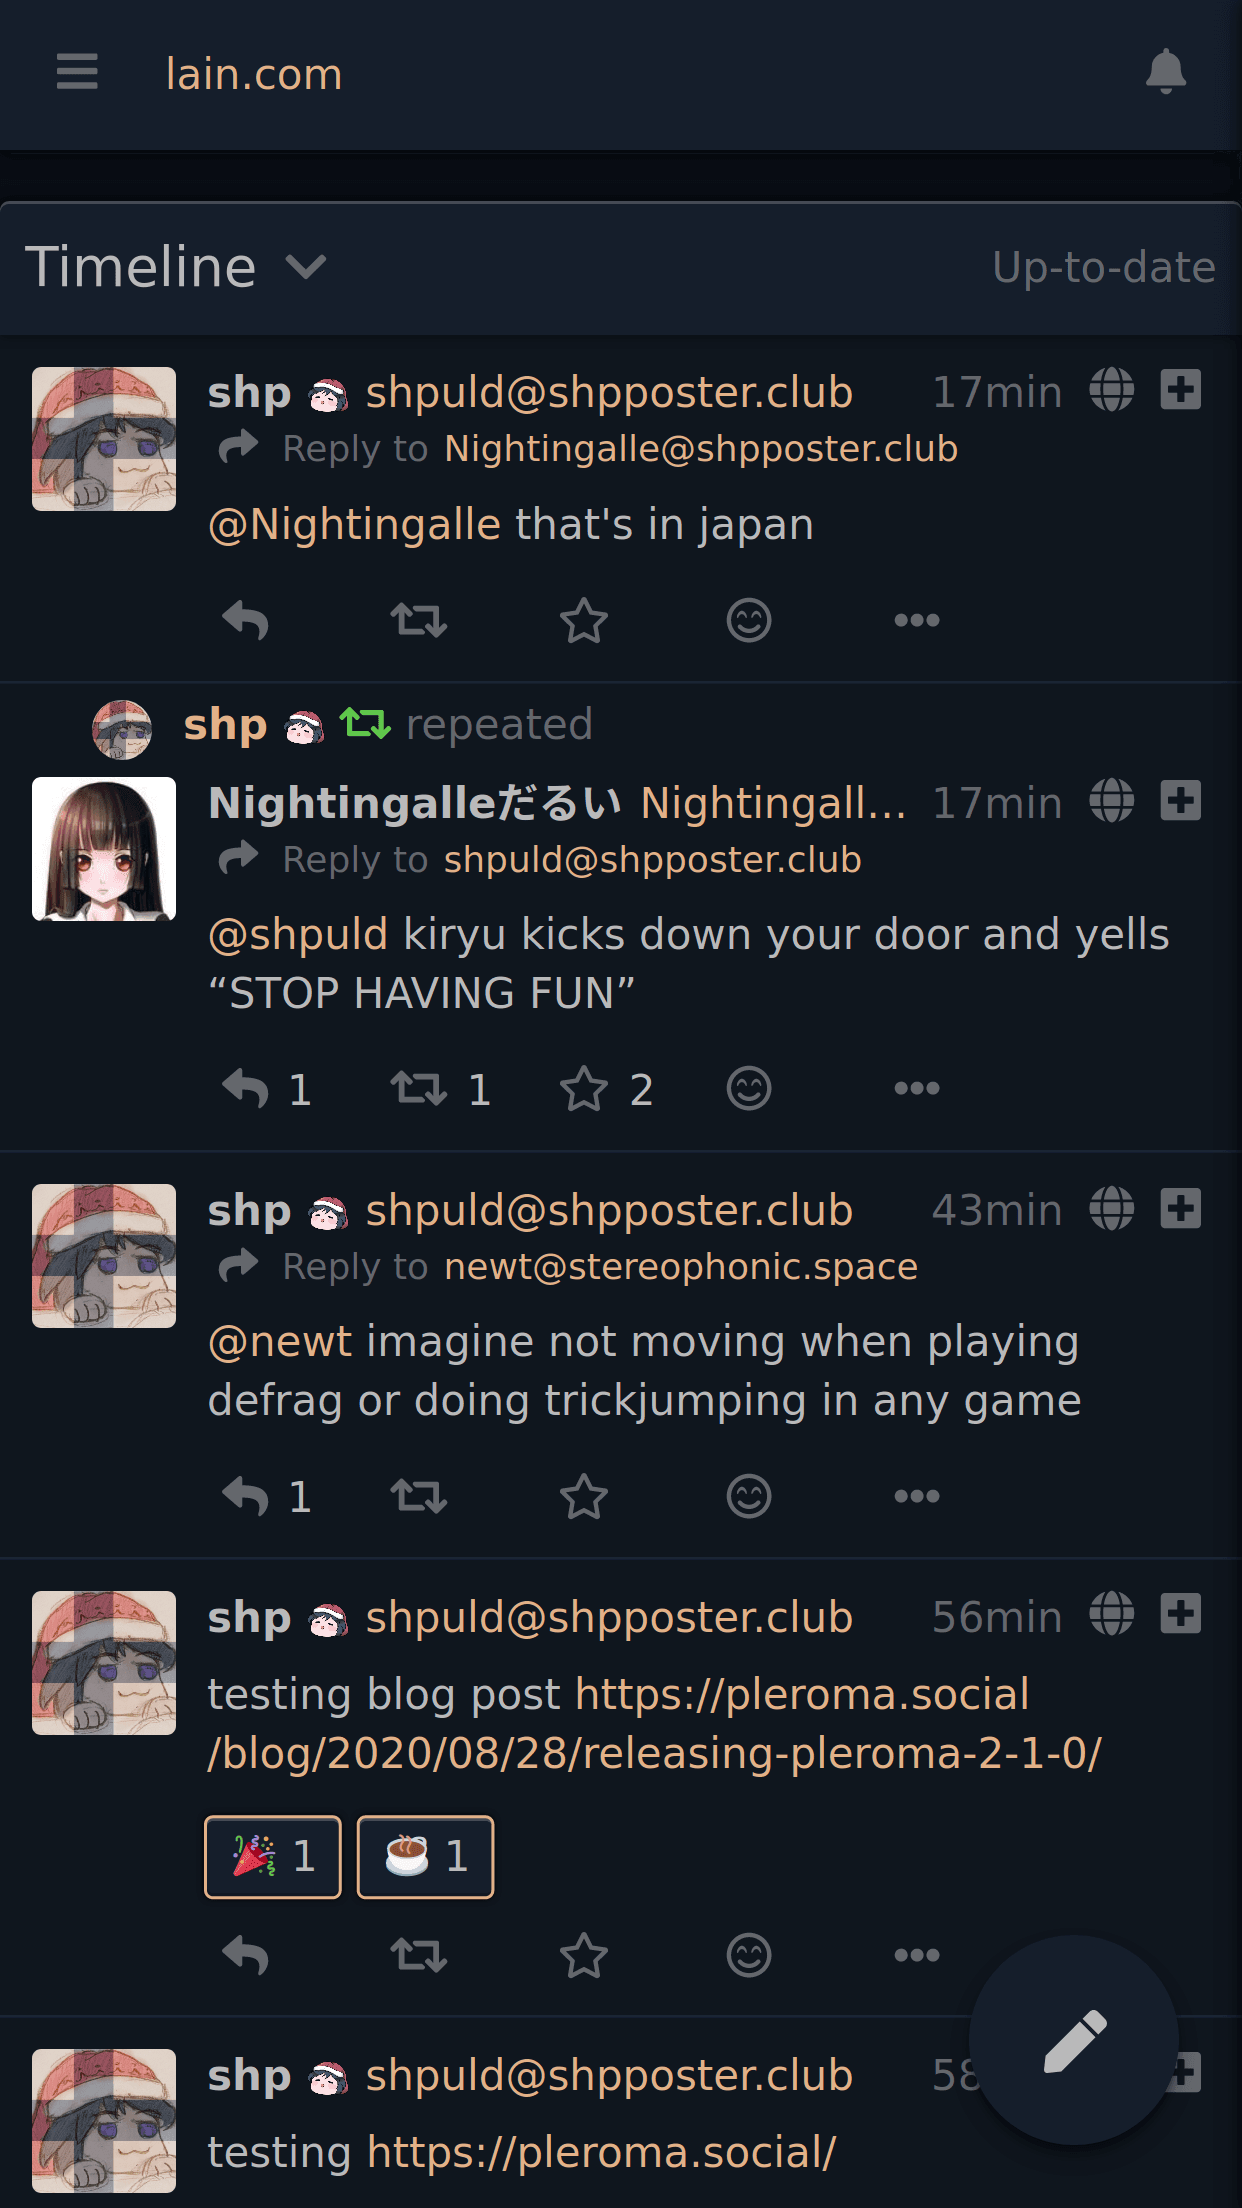Expand the 56min blog post with plus icon

coord(1181,1613)
